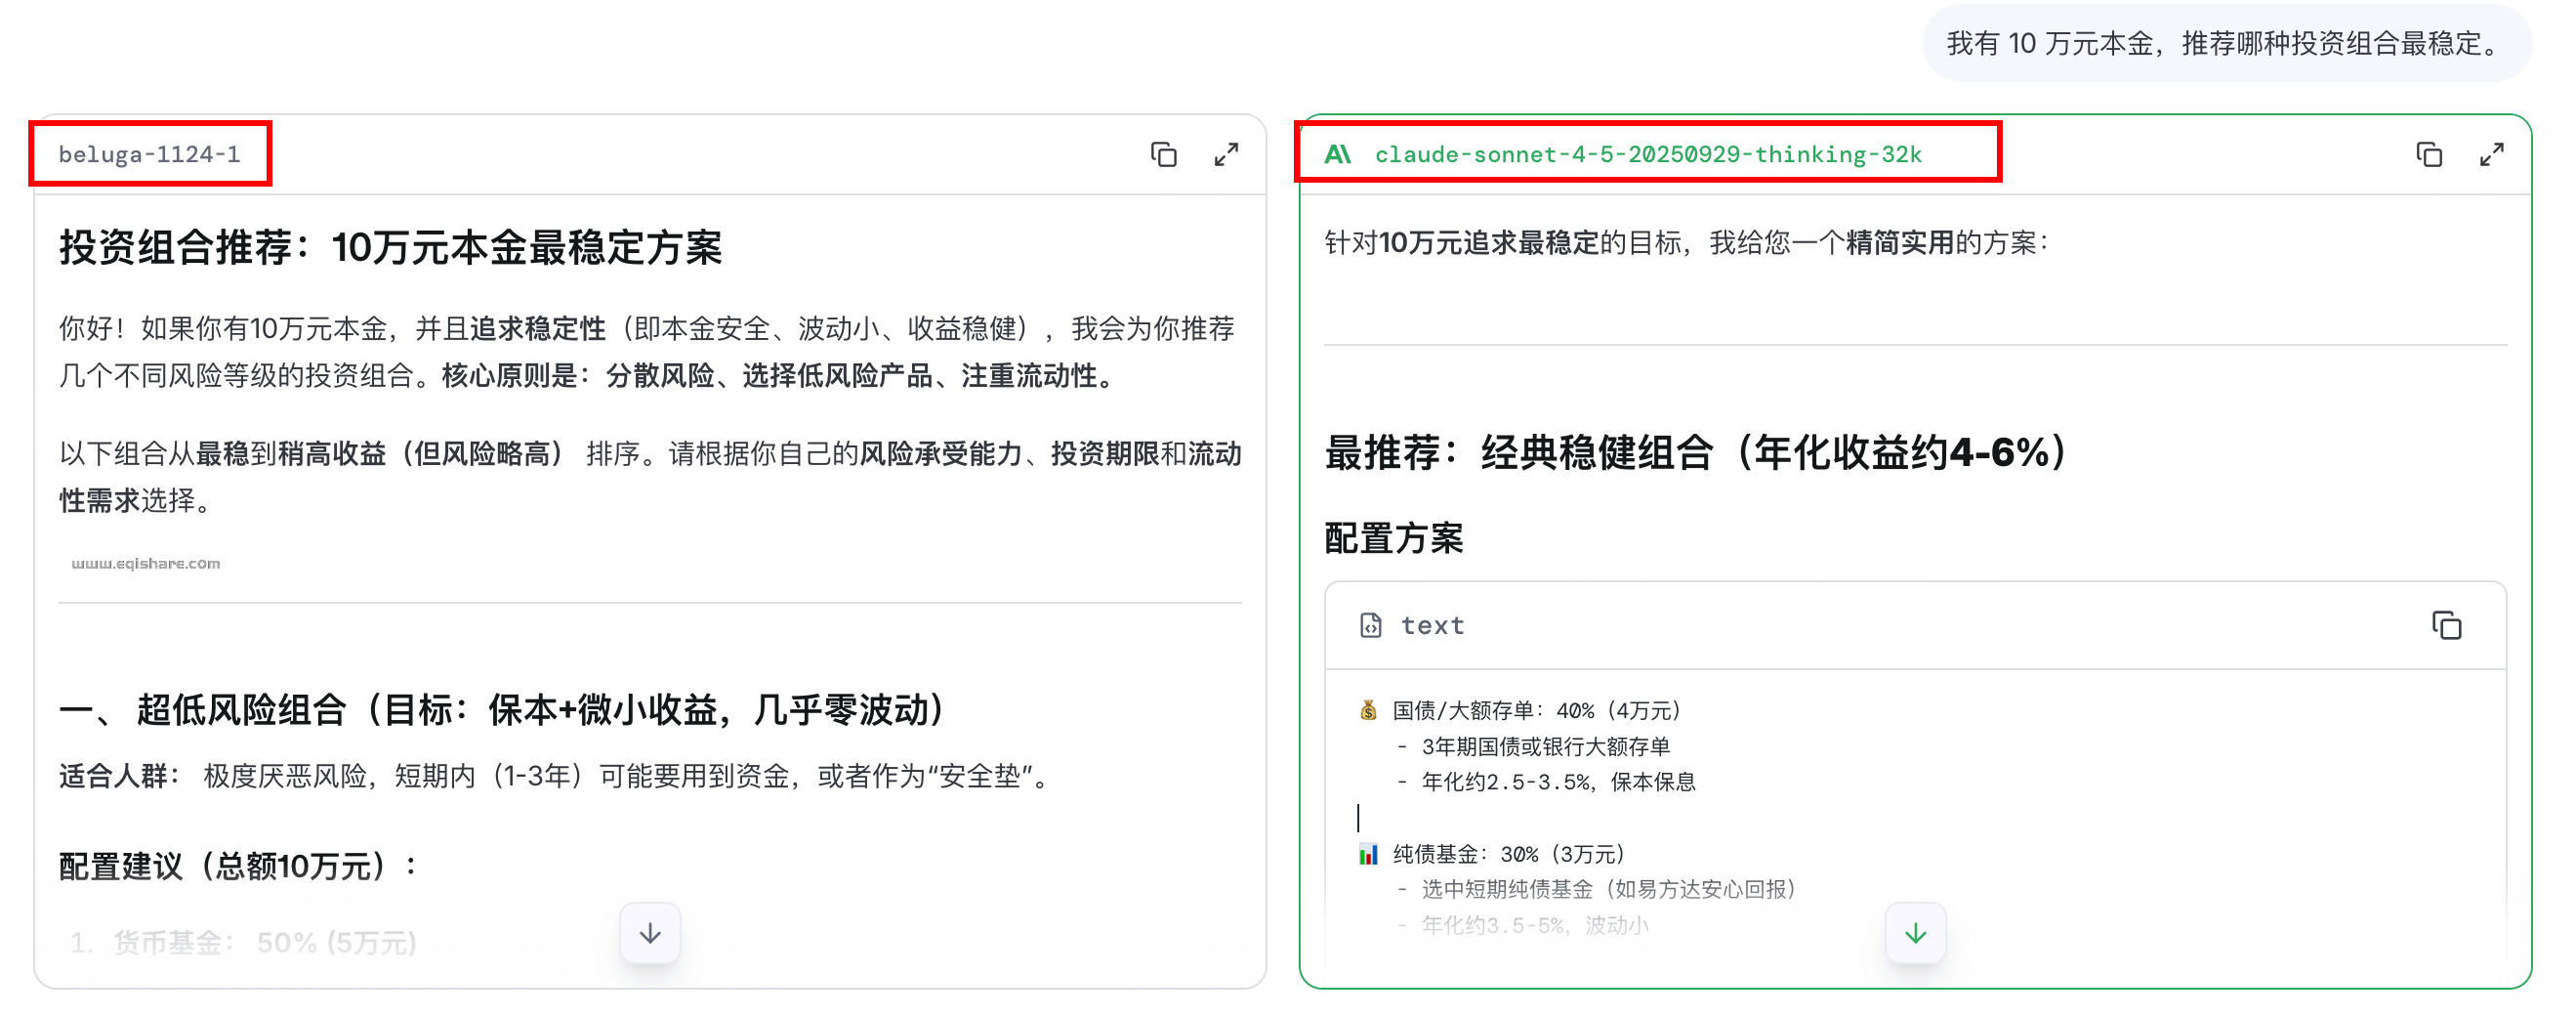This screenshot has width=2576, height=1018.
Task: Click the heading 最推荐：经典稳健组合
Action: (x=1693, y=453)
